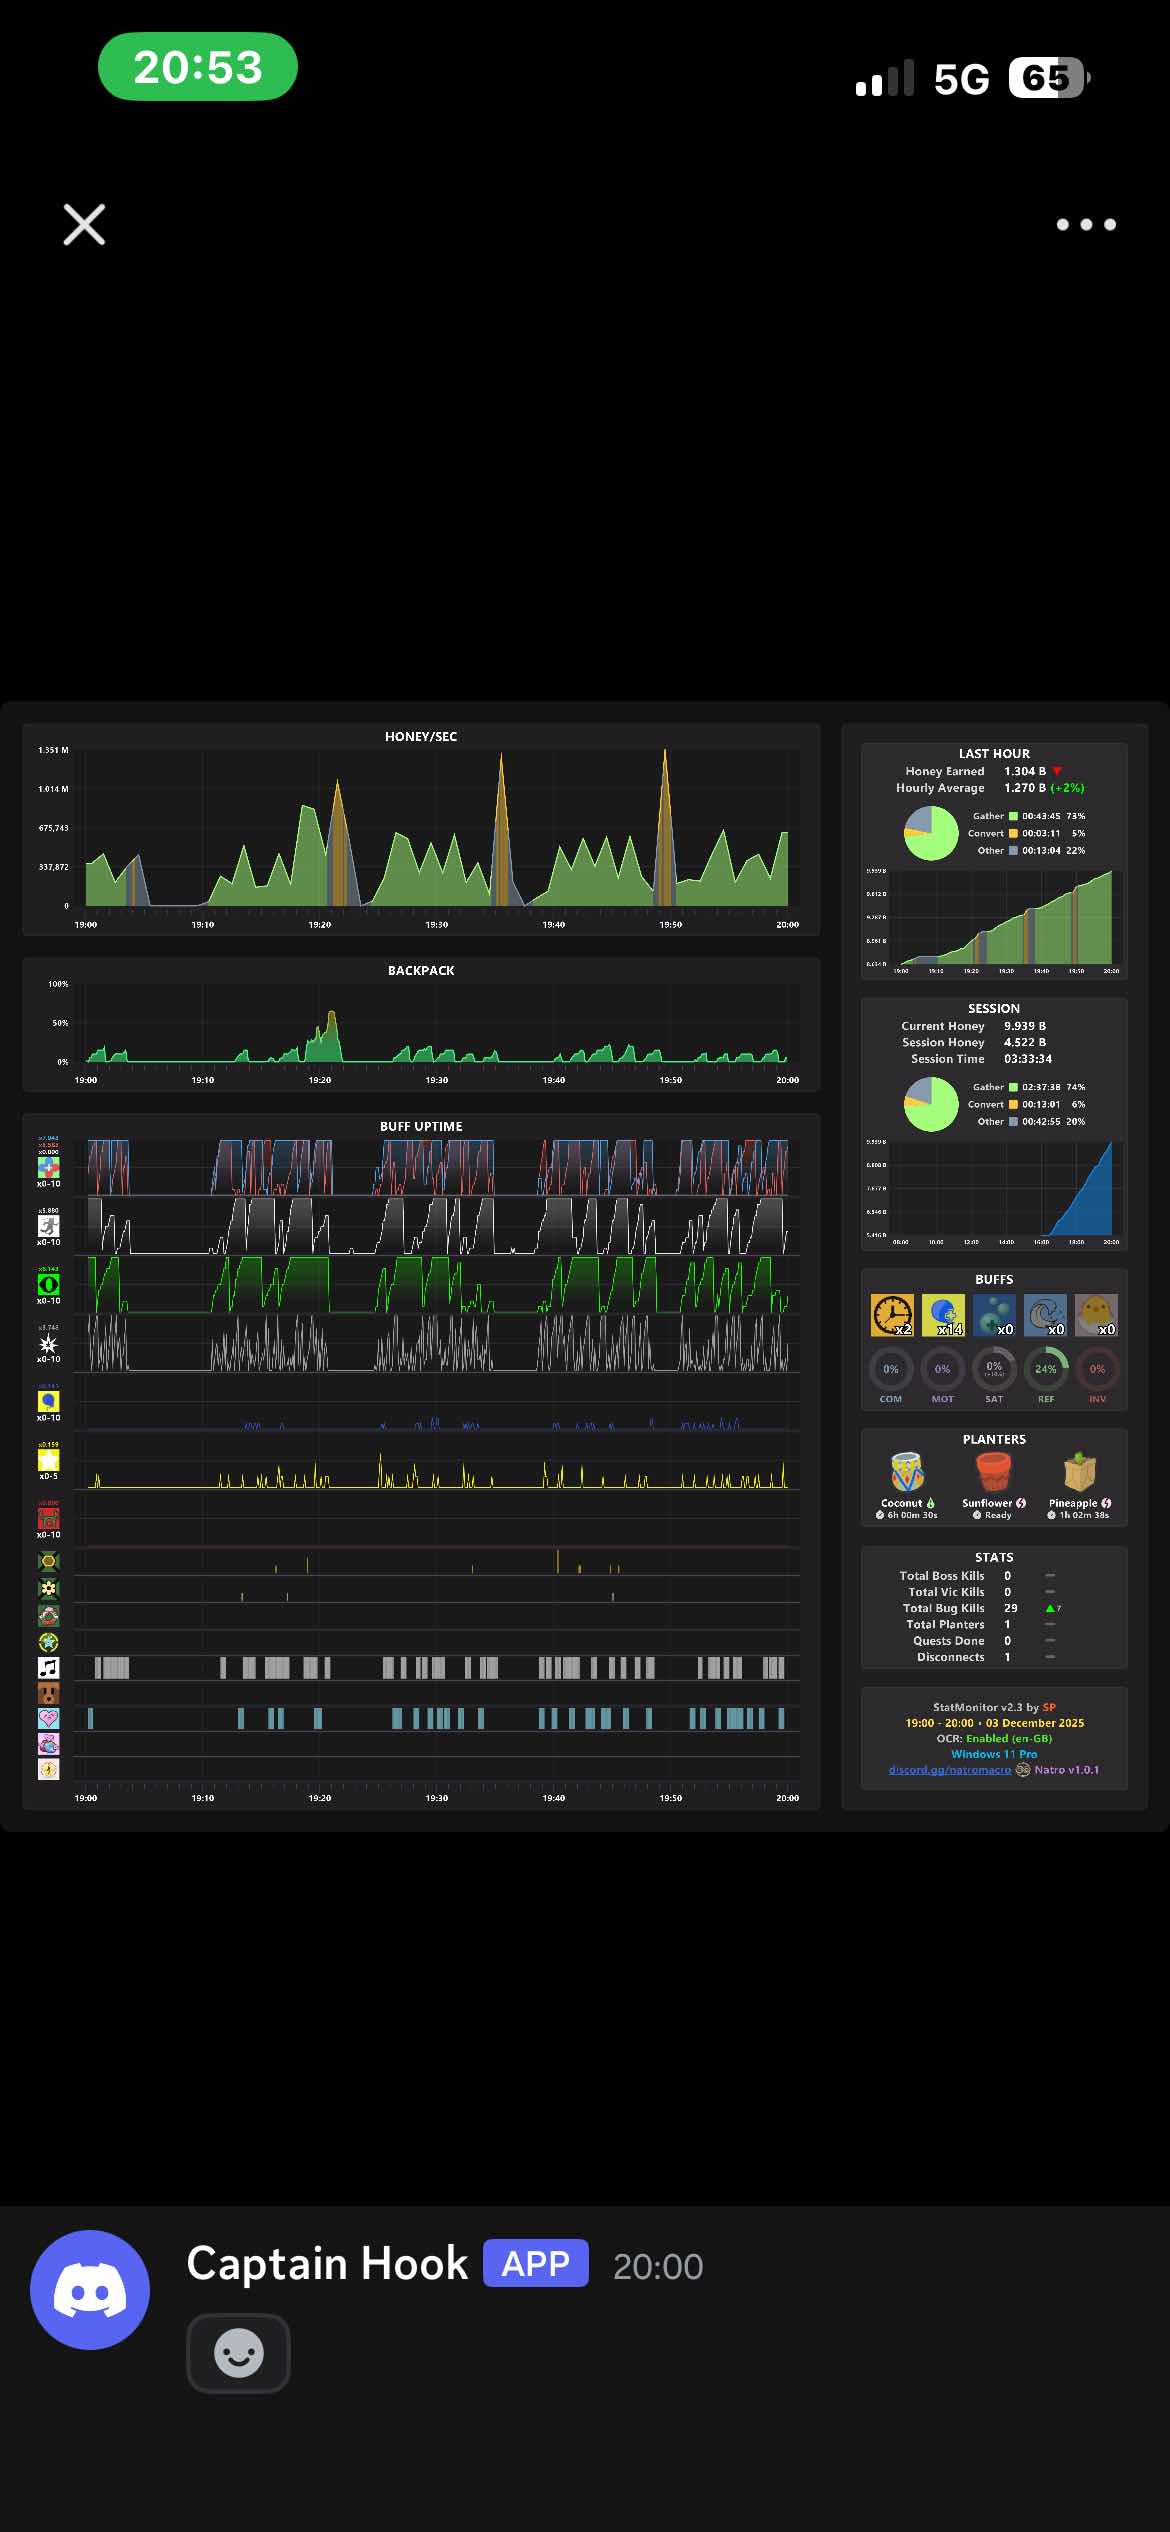Tap the APP badge next to Captain Hook

(535, 2264)
